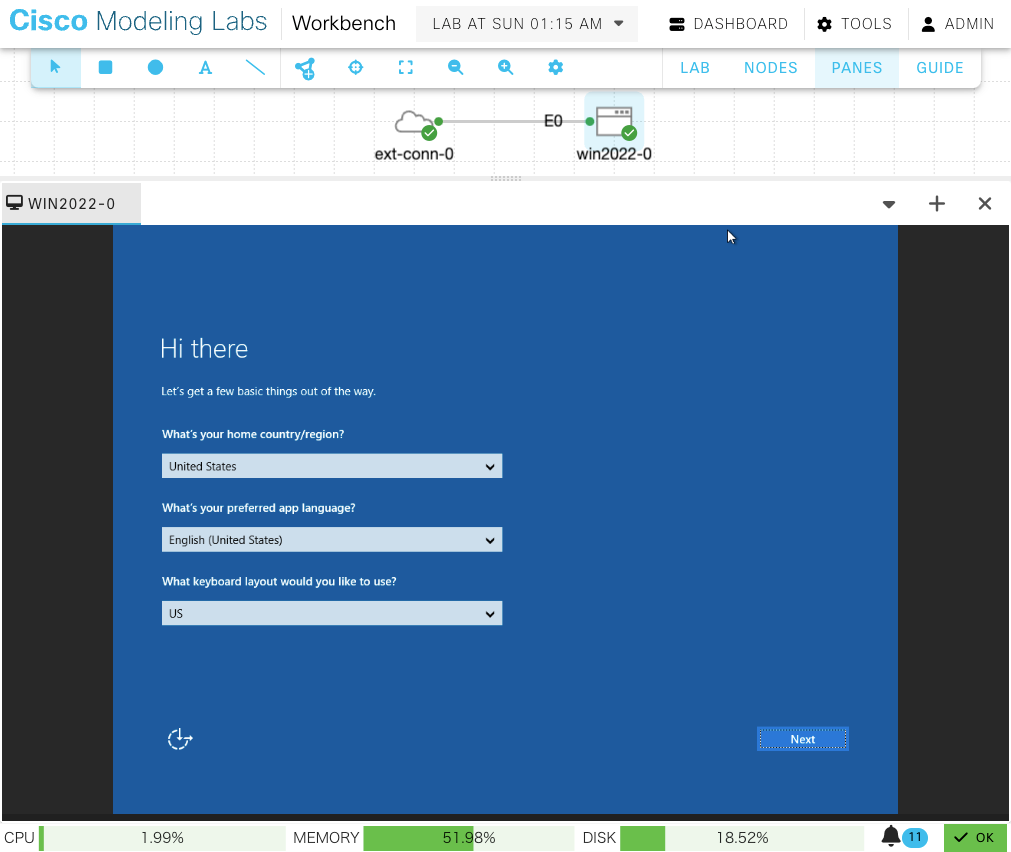Open the TOOLS menu
The height and width of the screenshot is (852, 1011).
855,24
